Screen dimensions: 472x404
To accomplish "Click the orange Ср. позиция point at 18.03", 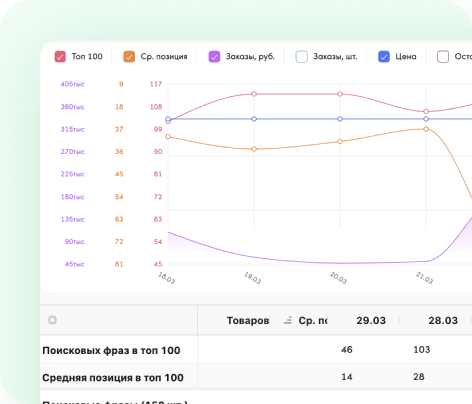I will pyautogui.click(x=168, y=136).
